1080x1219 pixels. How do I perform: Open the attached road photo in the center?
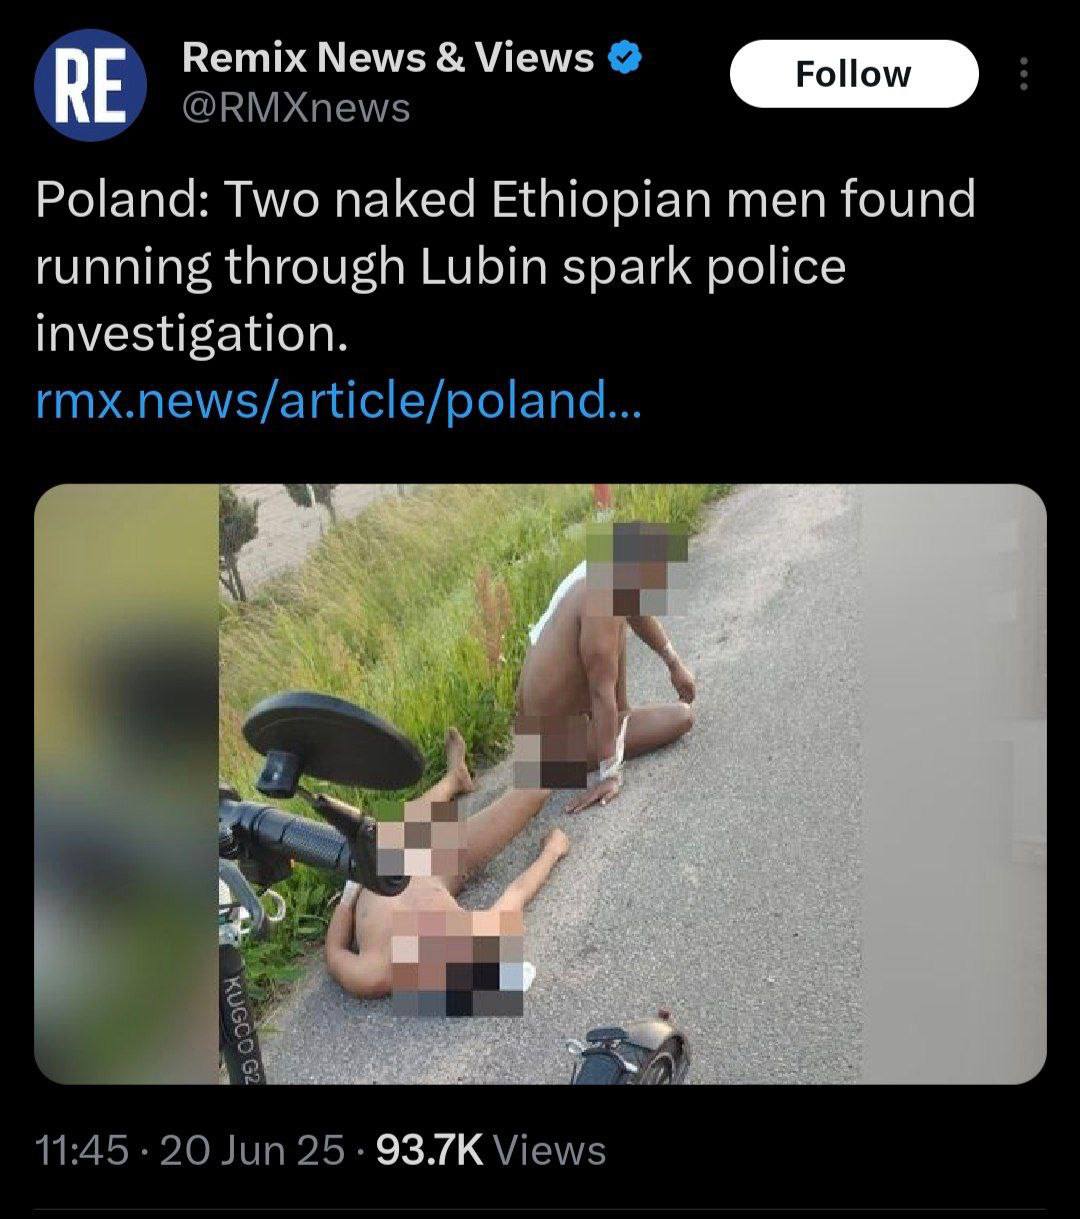pos(540,784)
